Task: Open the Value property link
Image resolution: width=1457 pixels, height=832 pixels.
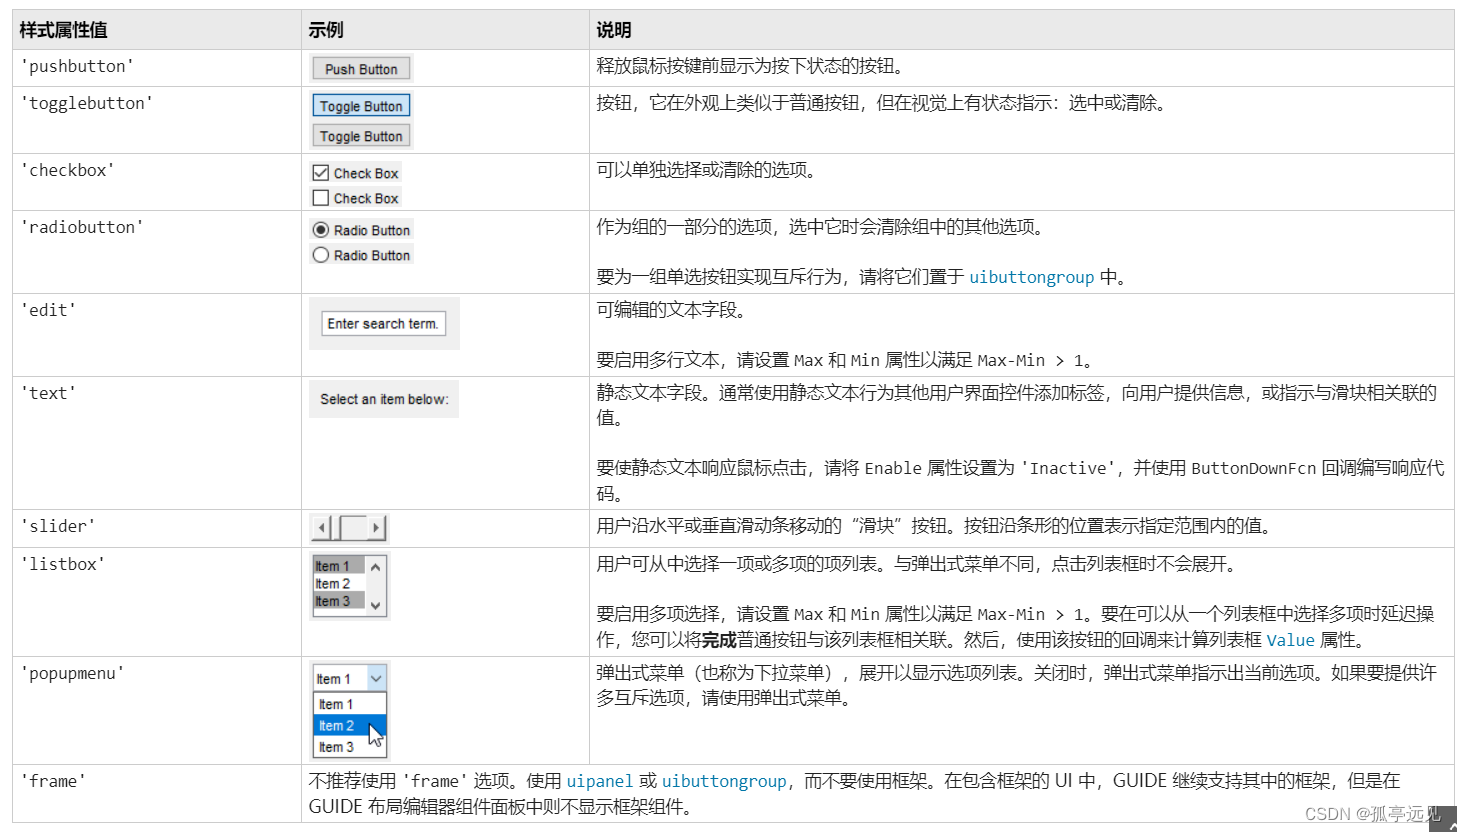Action: pyautogui.click(x=1290, y=640)
